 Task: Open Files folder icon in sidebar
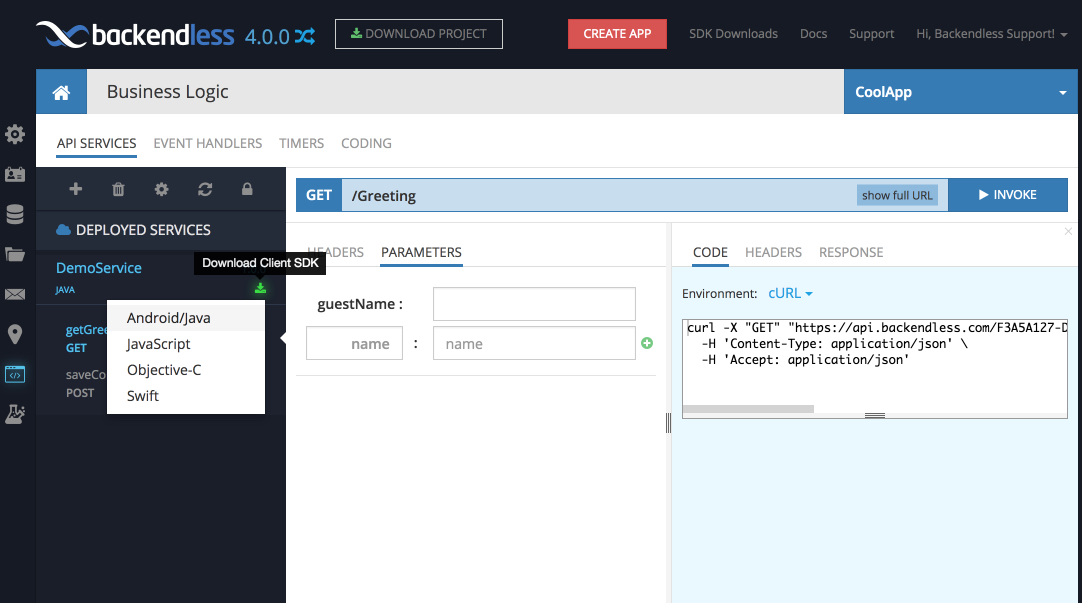point(14,255)
